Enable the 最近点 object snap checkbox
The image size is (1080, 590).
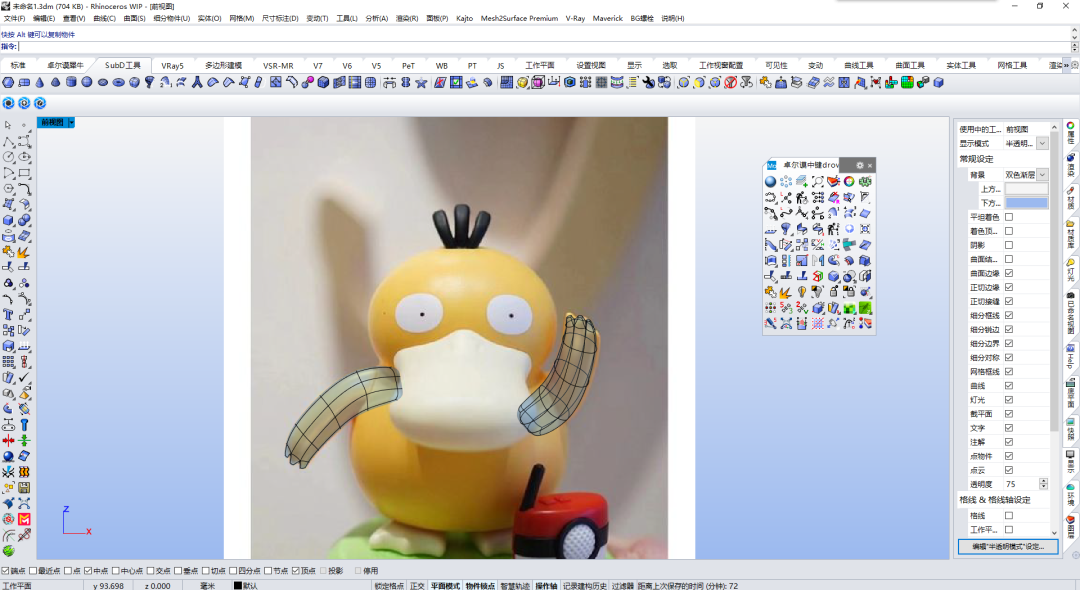[33, 571]
